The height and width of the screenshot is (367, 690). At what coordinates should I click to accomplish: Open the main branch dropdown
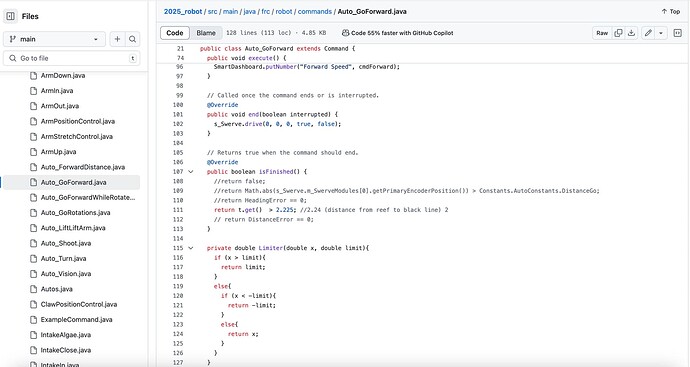pyautogui.click(x=54, y=39)
